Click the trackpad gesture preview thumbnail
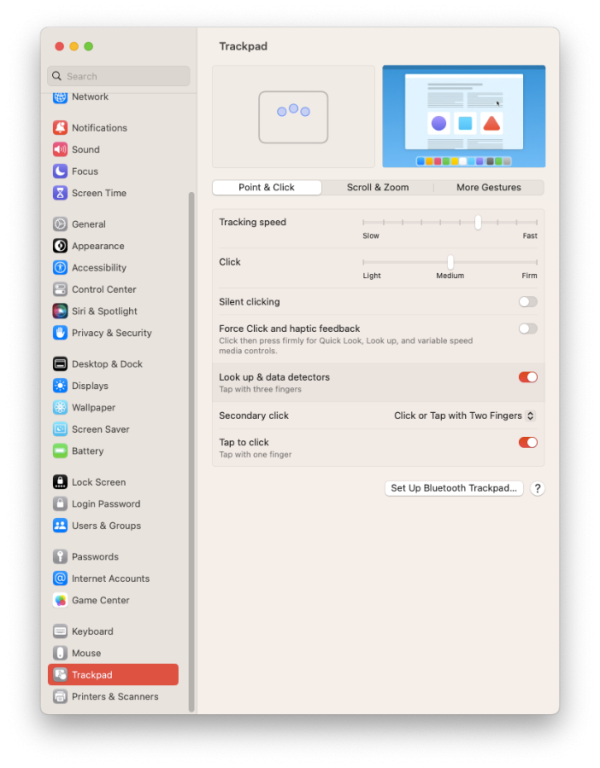The width and height of the screenshot is (600, 768). pos(293,117)
